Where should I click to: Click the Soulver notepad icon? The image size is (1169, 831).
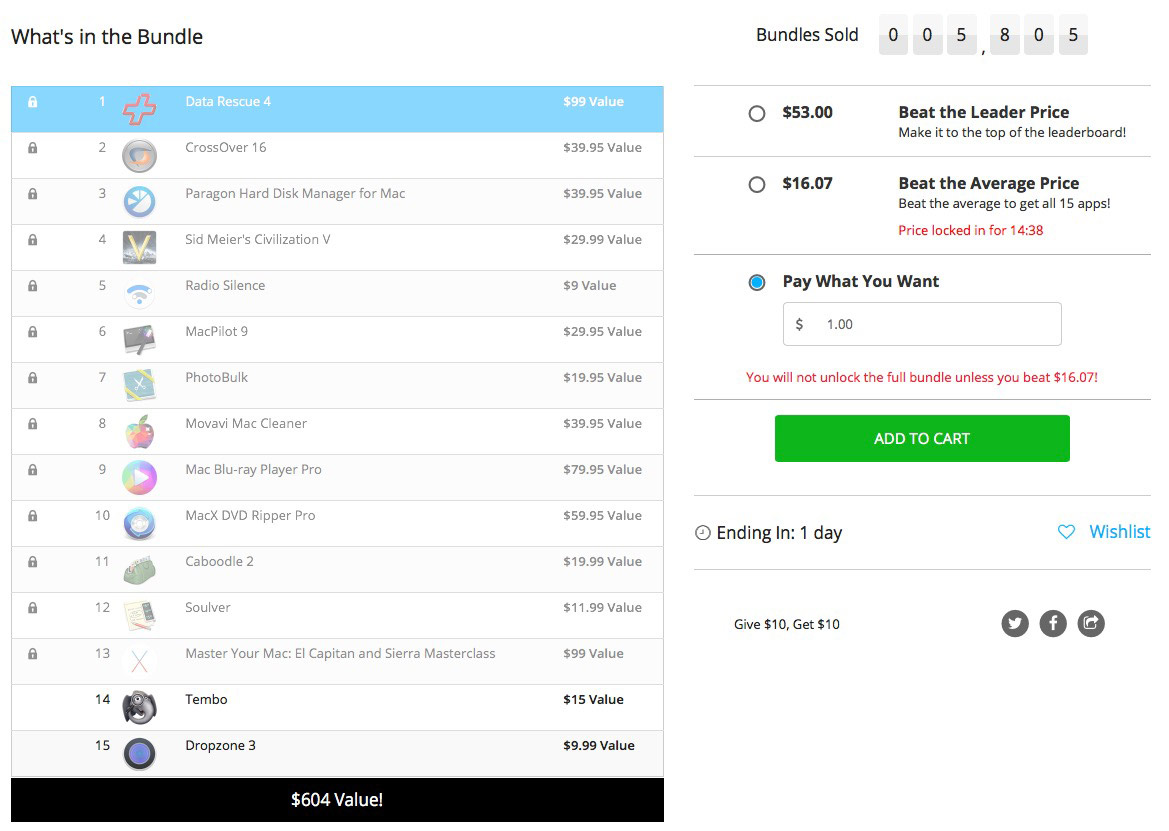coord(139,616)
